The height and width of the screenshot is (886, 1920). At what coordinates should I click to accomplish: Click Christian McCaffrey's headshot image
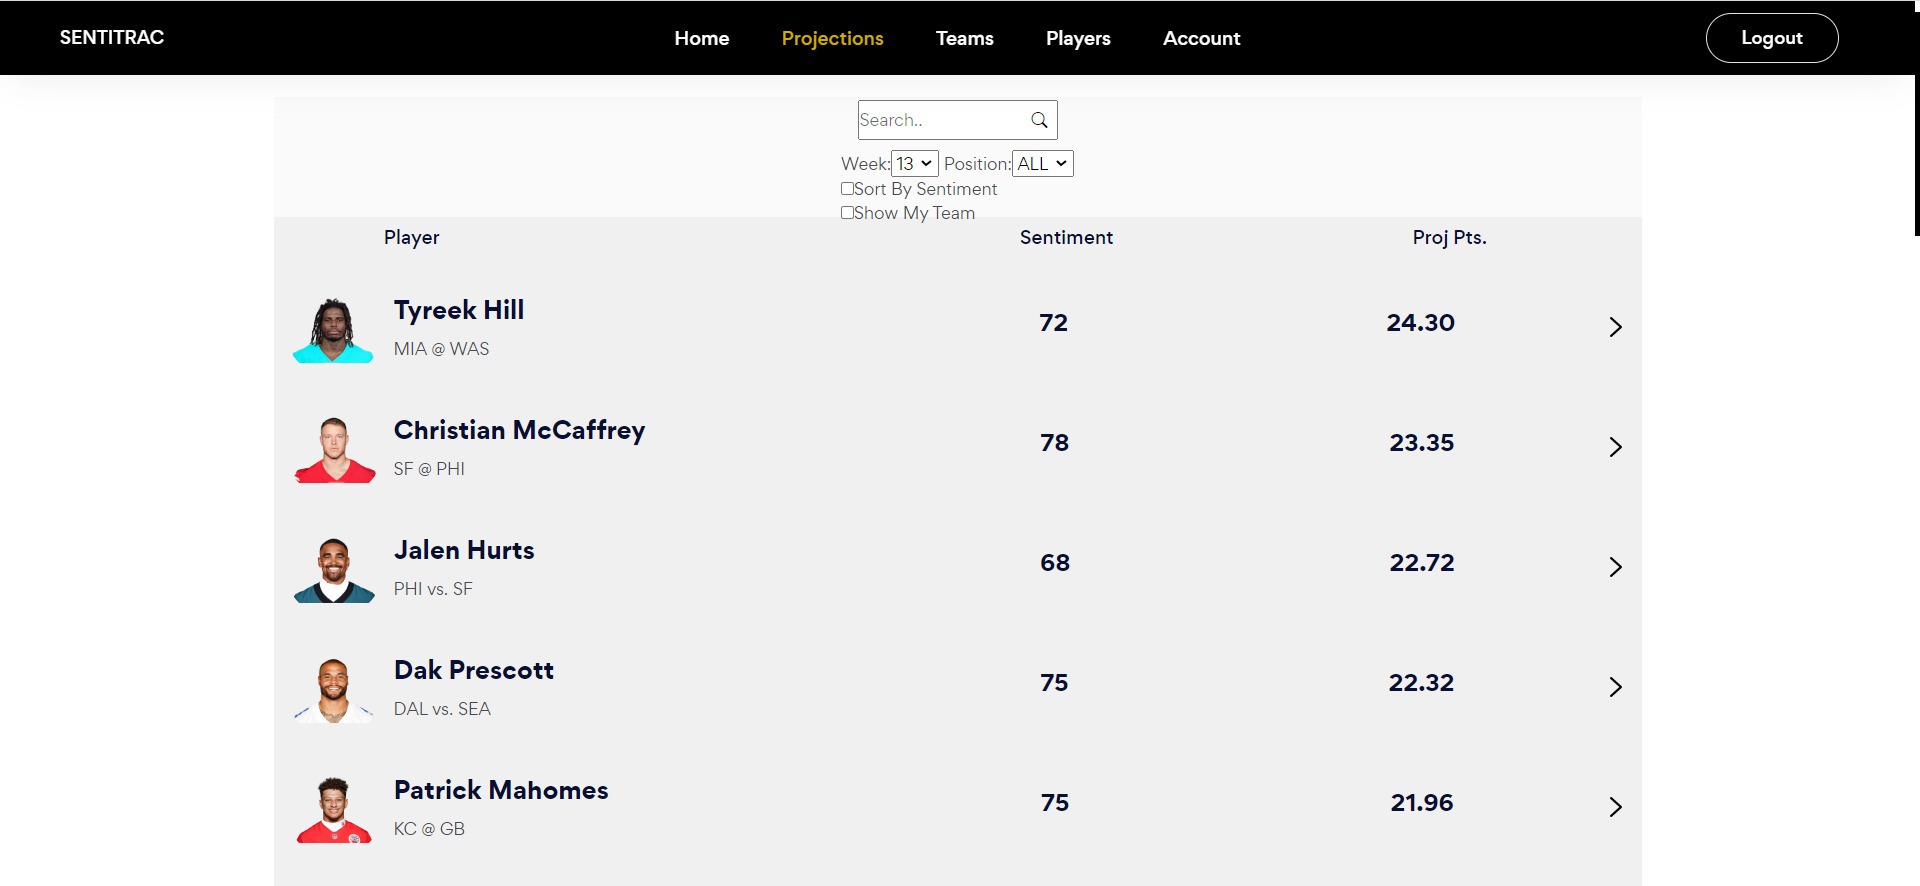[x=335, y=450]
